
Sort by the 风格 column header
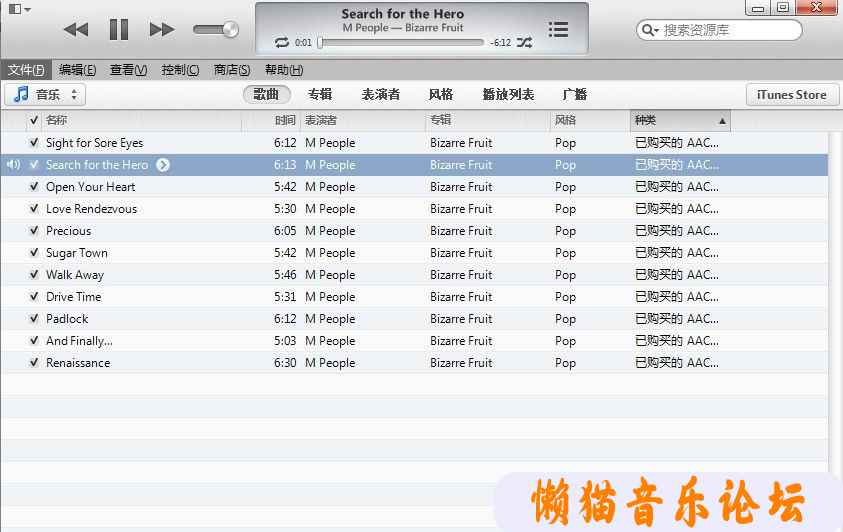(x=590, y=120)
